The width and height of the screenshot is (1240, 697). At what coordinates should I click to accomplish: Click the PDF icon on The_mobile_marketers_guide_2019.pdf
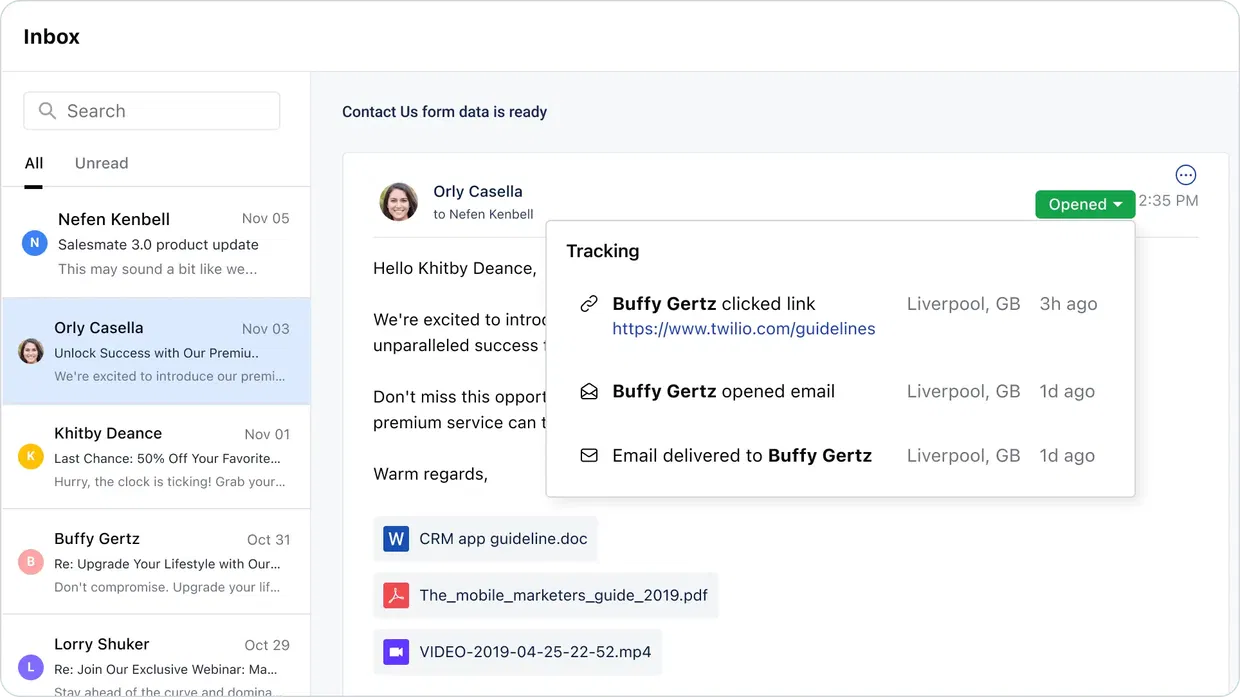[x=396, y=594]
